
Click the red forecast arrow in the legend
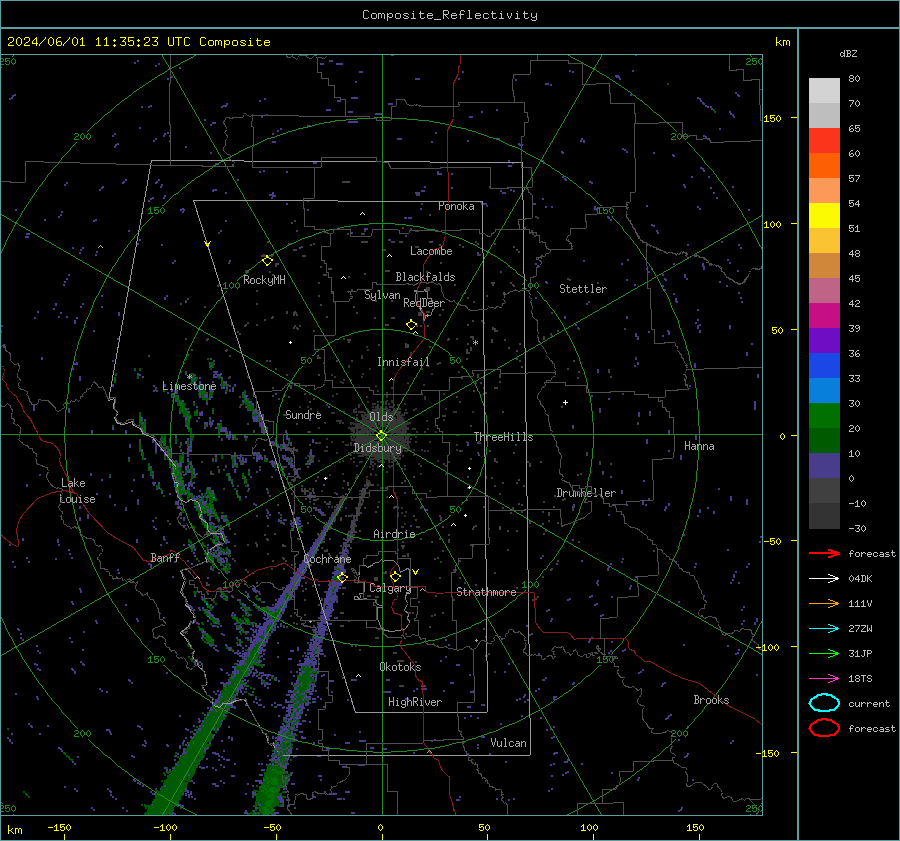824,553
